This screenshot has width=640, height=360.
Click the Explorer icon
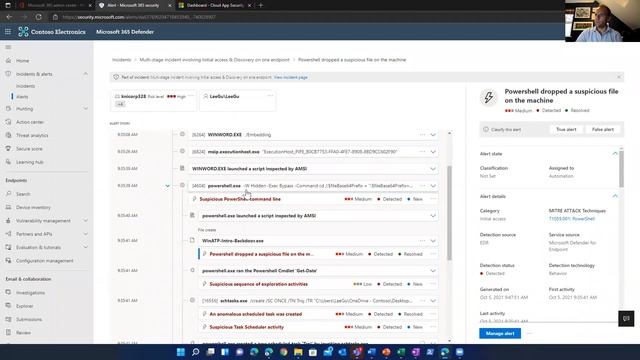[x=8, y=306]
